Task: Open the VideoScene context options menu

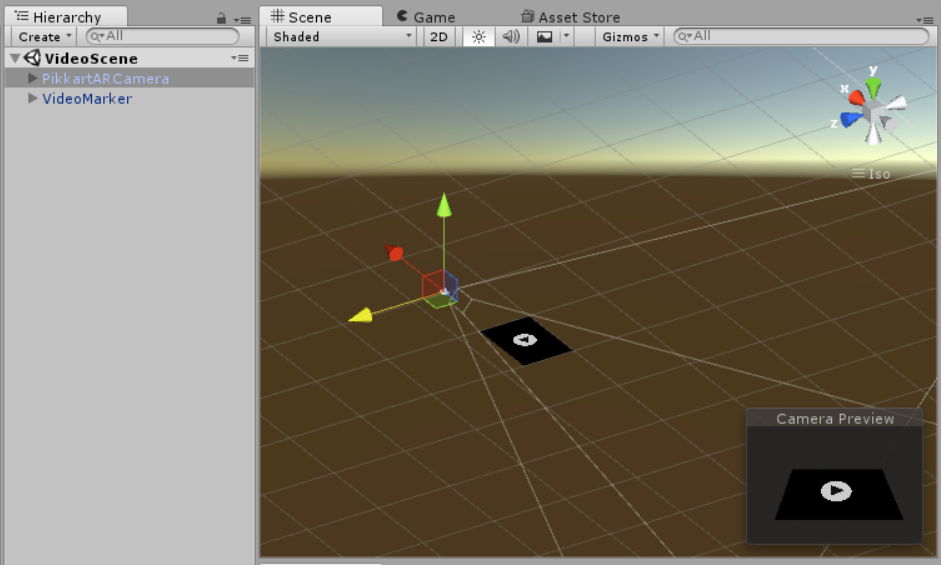Action: click(240, 58)
